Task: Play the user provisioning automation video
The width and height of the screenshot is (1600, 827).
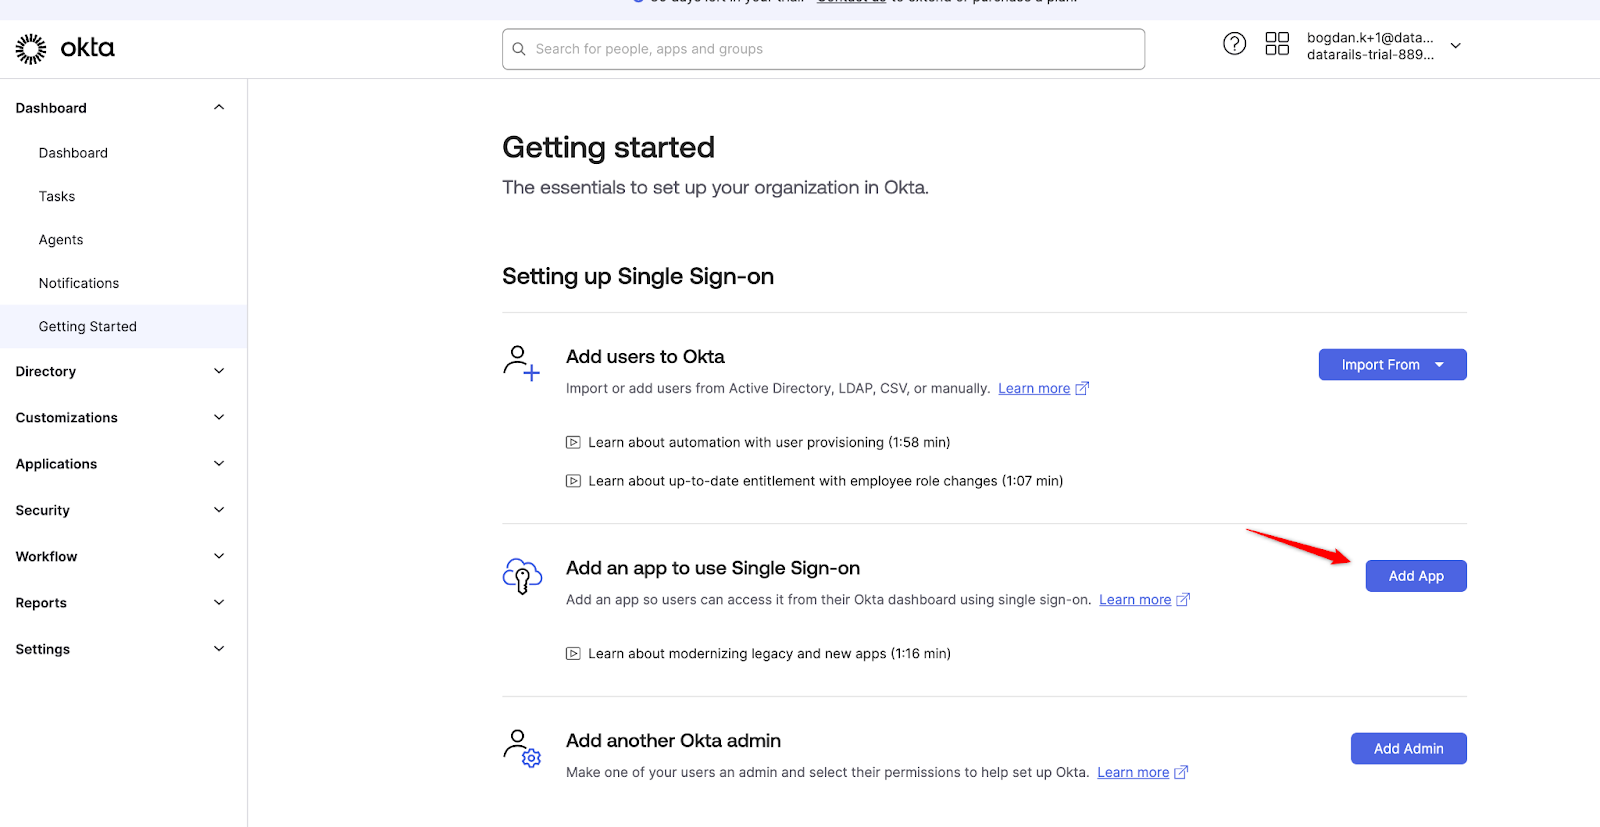Action: [758, 442]
